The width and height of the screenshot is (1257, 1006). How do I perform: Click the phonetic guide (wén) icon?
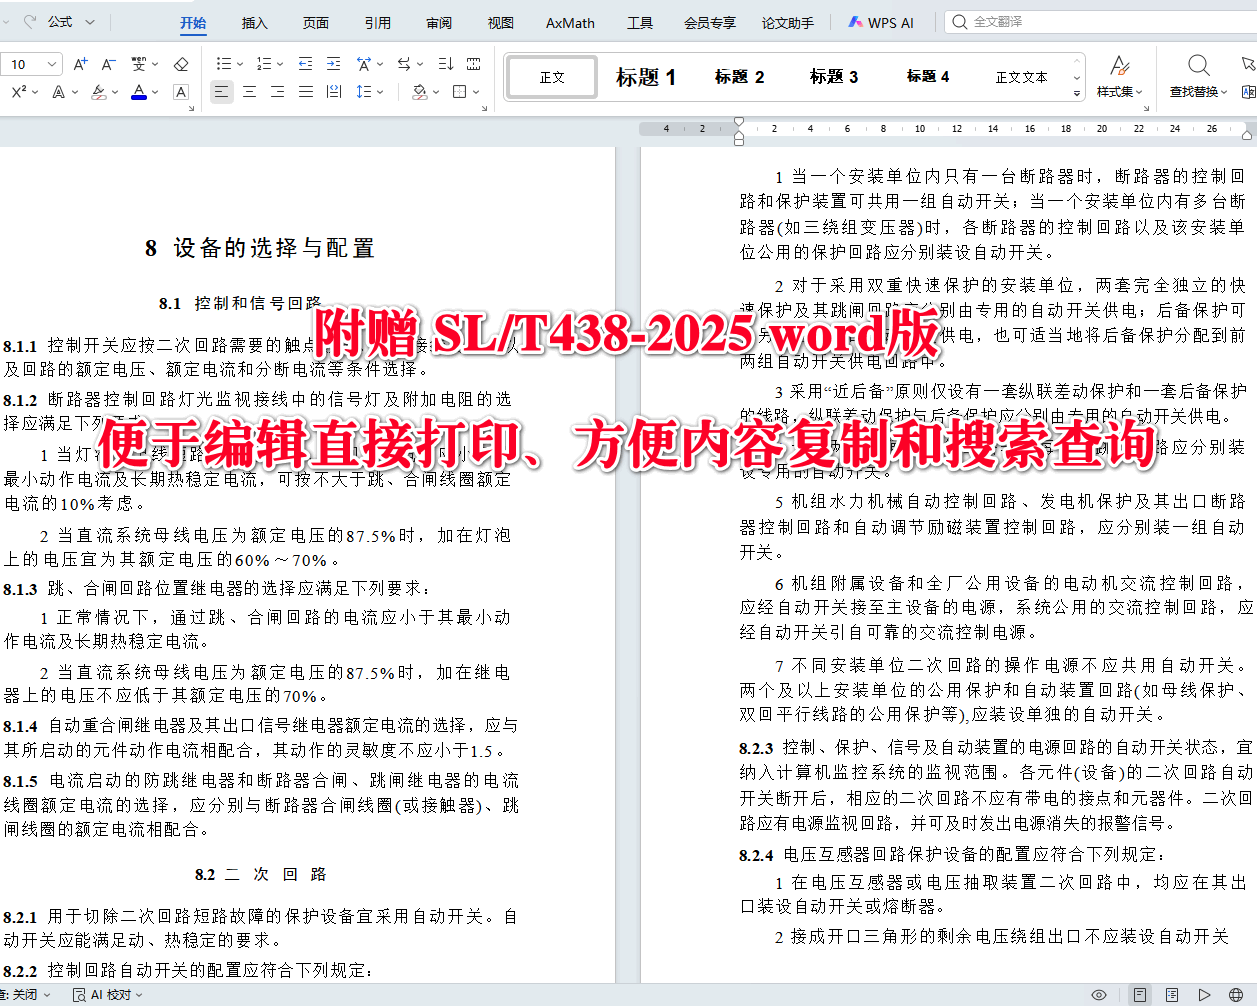pos(139,64)
